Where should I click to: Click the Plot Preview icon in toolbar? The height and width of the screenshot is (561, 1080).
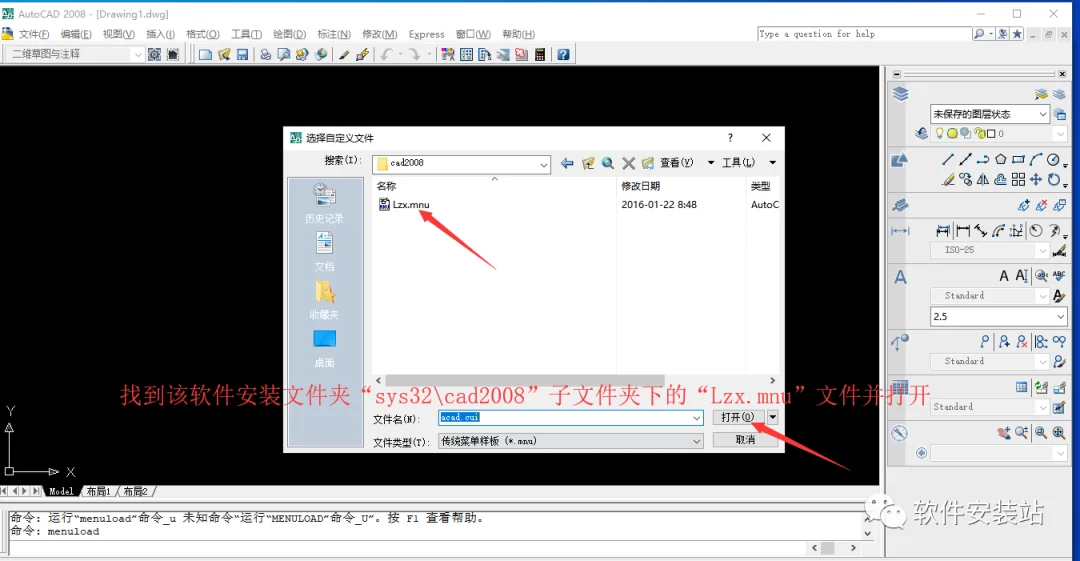pos(283,54)
